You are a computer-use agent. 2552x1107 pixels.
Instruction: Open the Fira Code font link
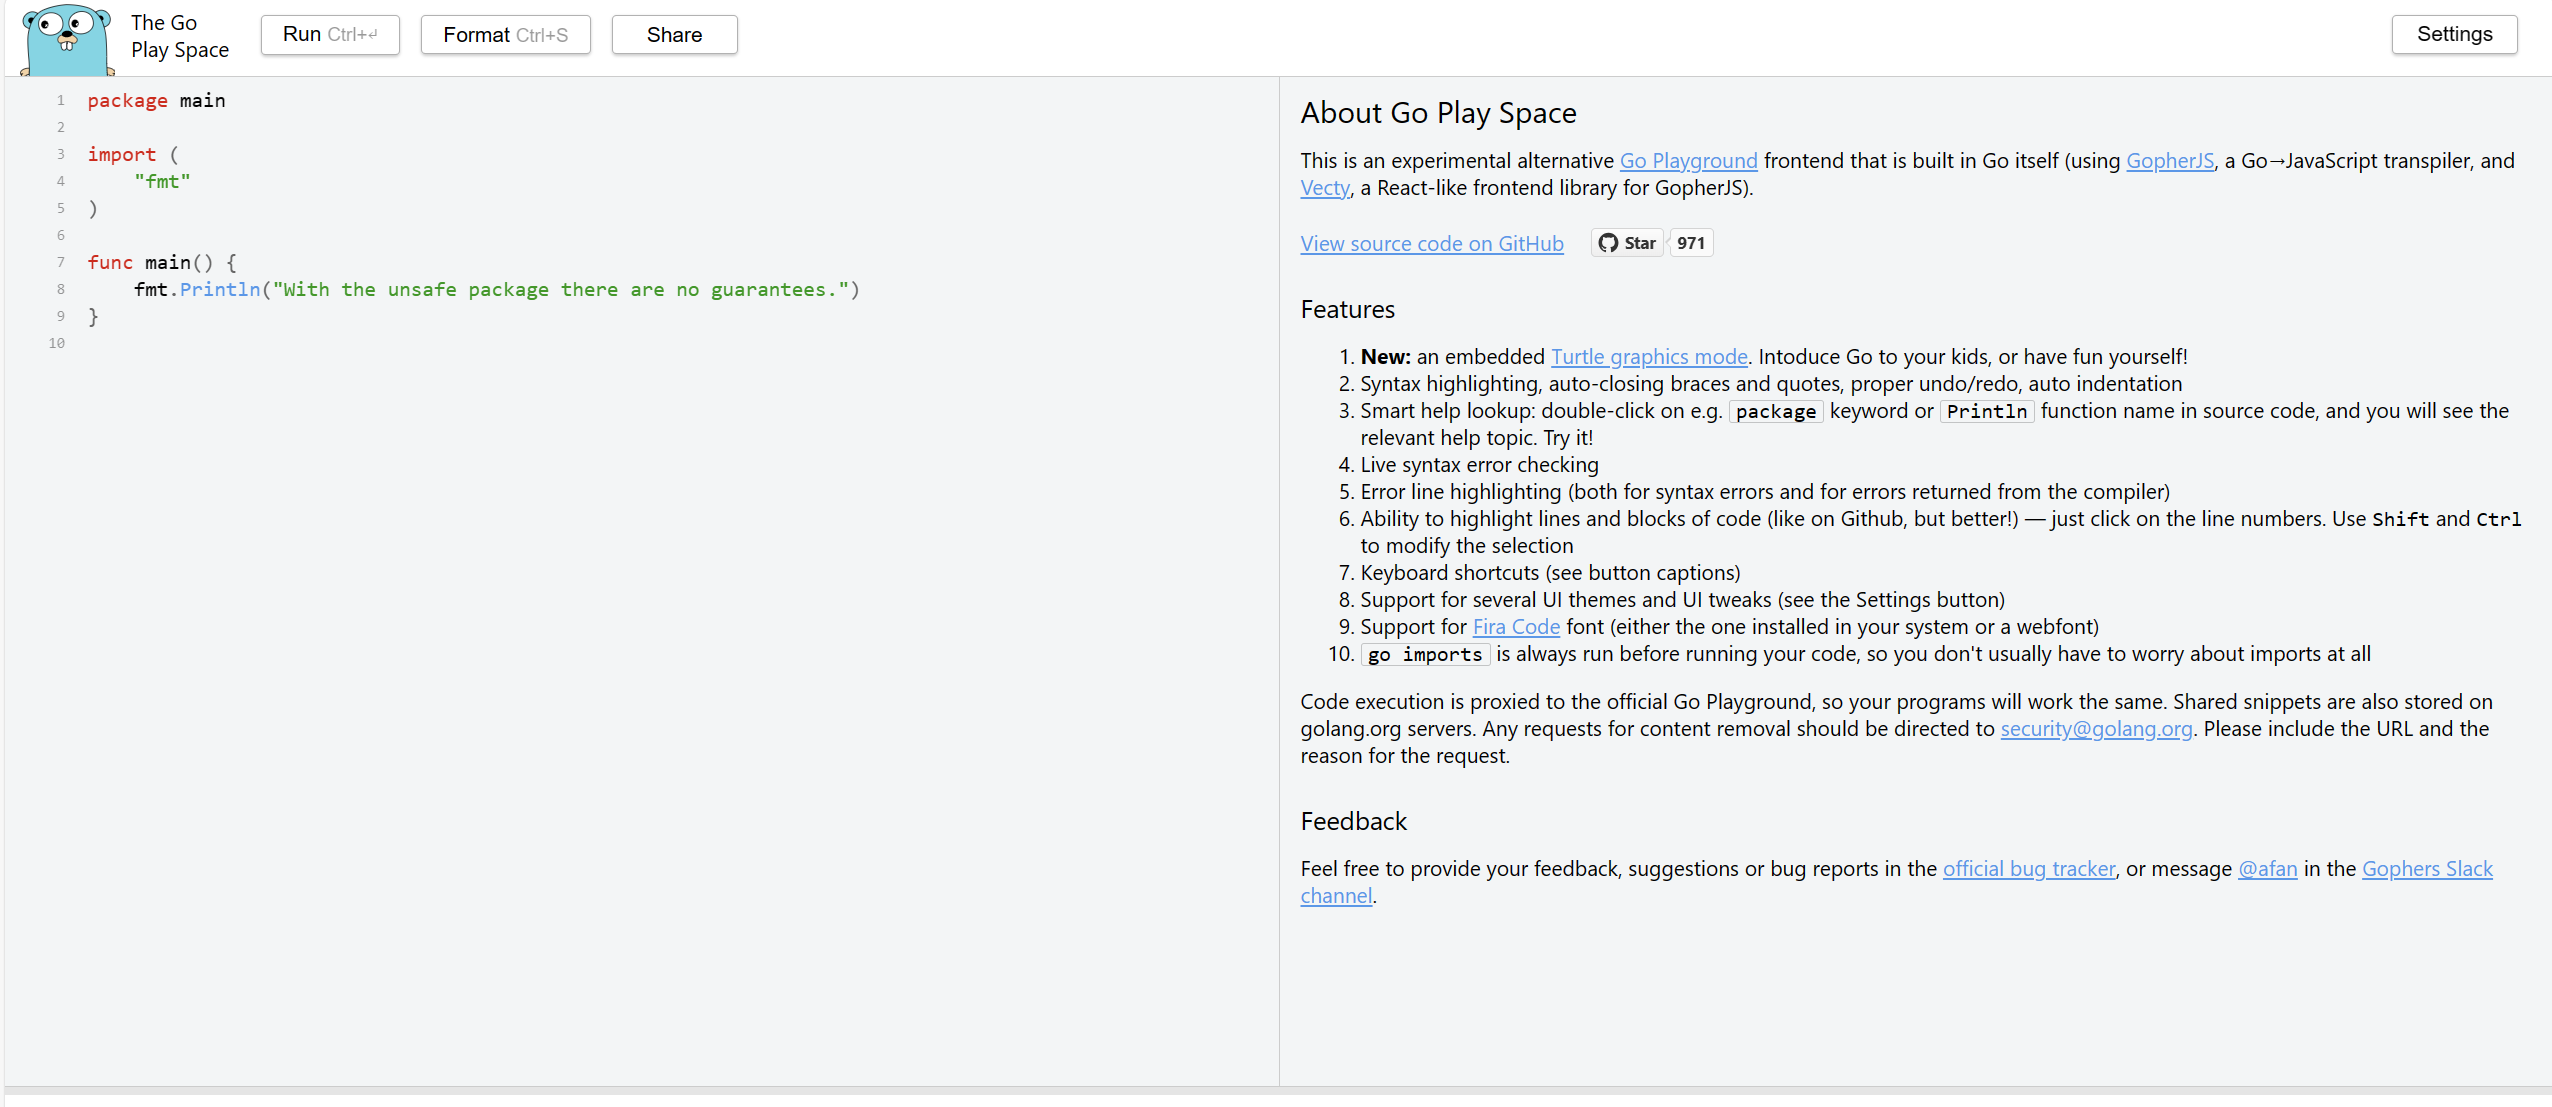(1515, 627)
